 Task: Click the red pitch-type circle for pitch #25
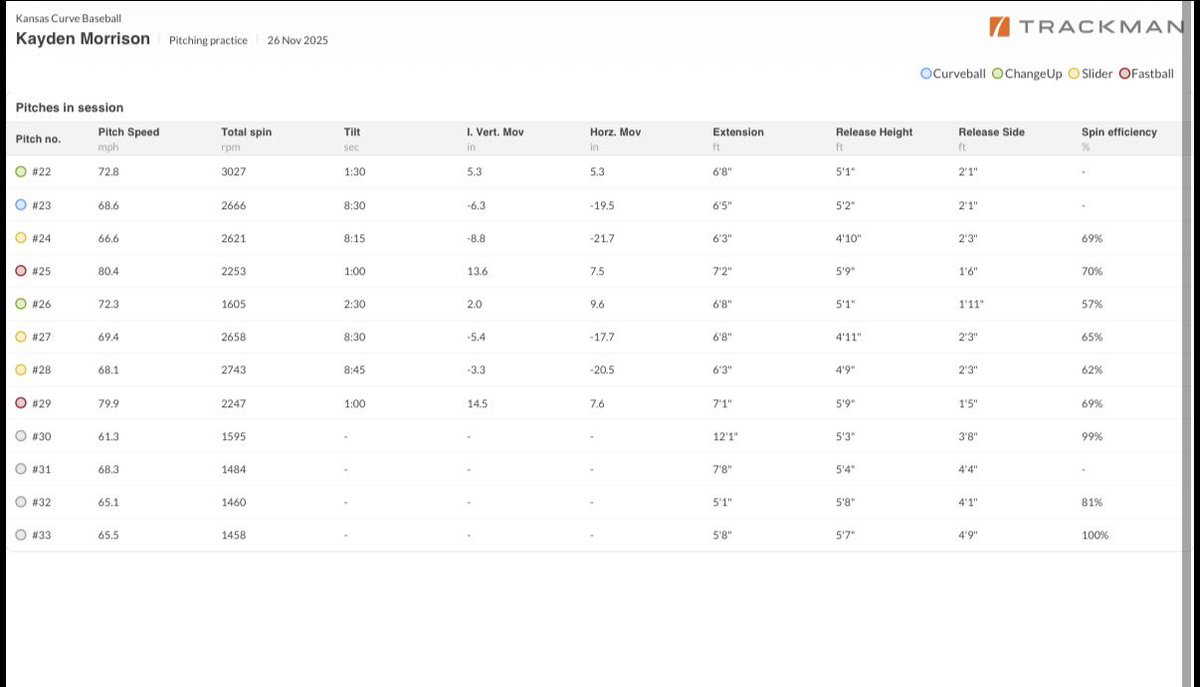click(22, 271)
